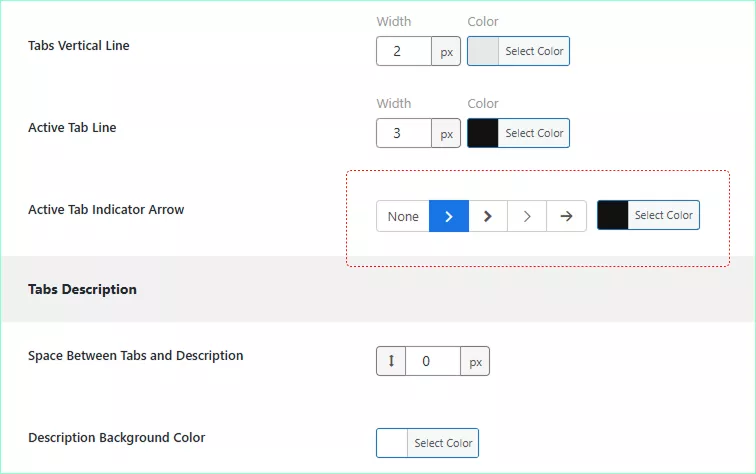Focus the Space Between Tabs and Description value
Viewport: 756px width, 474px height.
pos(432,361)
